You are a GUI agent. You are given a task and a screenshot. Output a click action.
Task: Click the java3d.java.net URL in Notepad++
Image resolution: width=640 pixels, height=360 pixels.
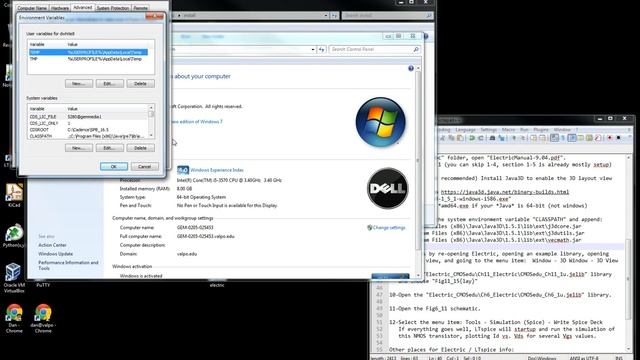pyautogui.click(x=504, y=192)
